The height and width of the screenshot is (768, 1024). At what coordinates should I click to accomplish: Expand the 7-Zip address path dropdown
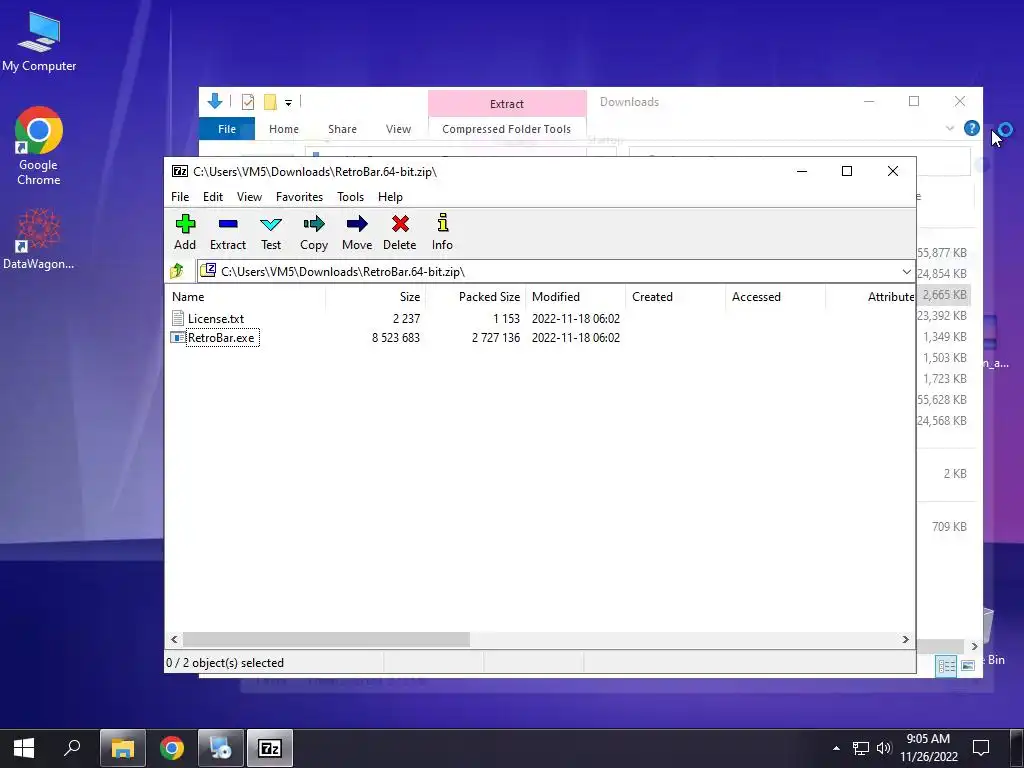(906, 272)
